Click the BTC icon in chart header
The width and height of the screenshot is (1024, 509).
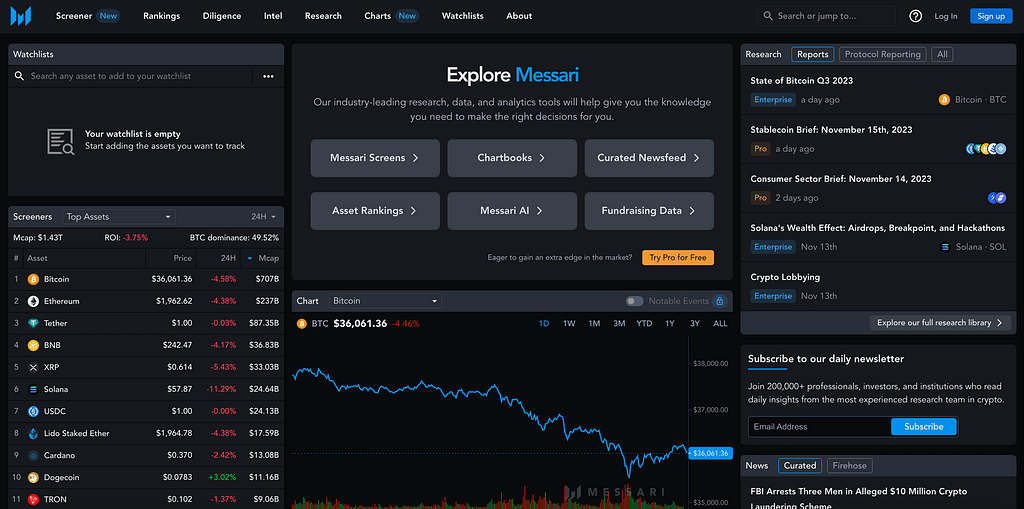point(302,323)
